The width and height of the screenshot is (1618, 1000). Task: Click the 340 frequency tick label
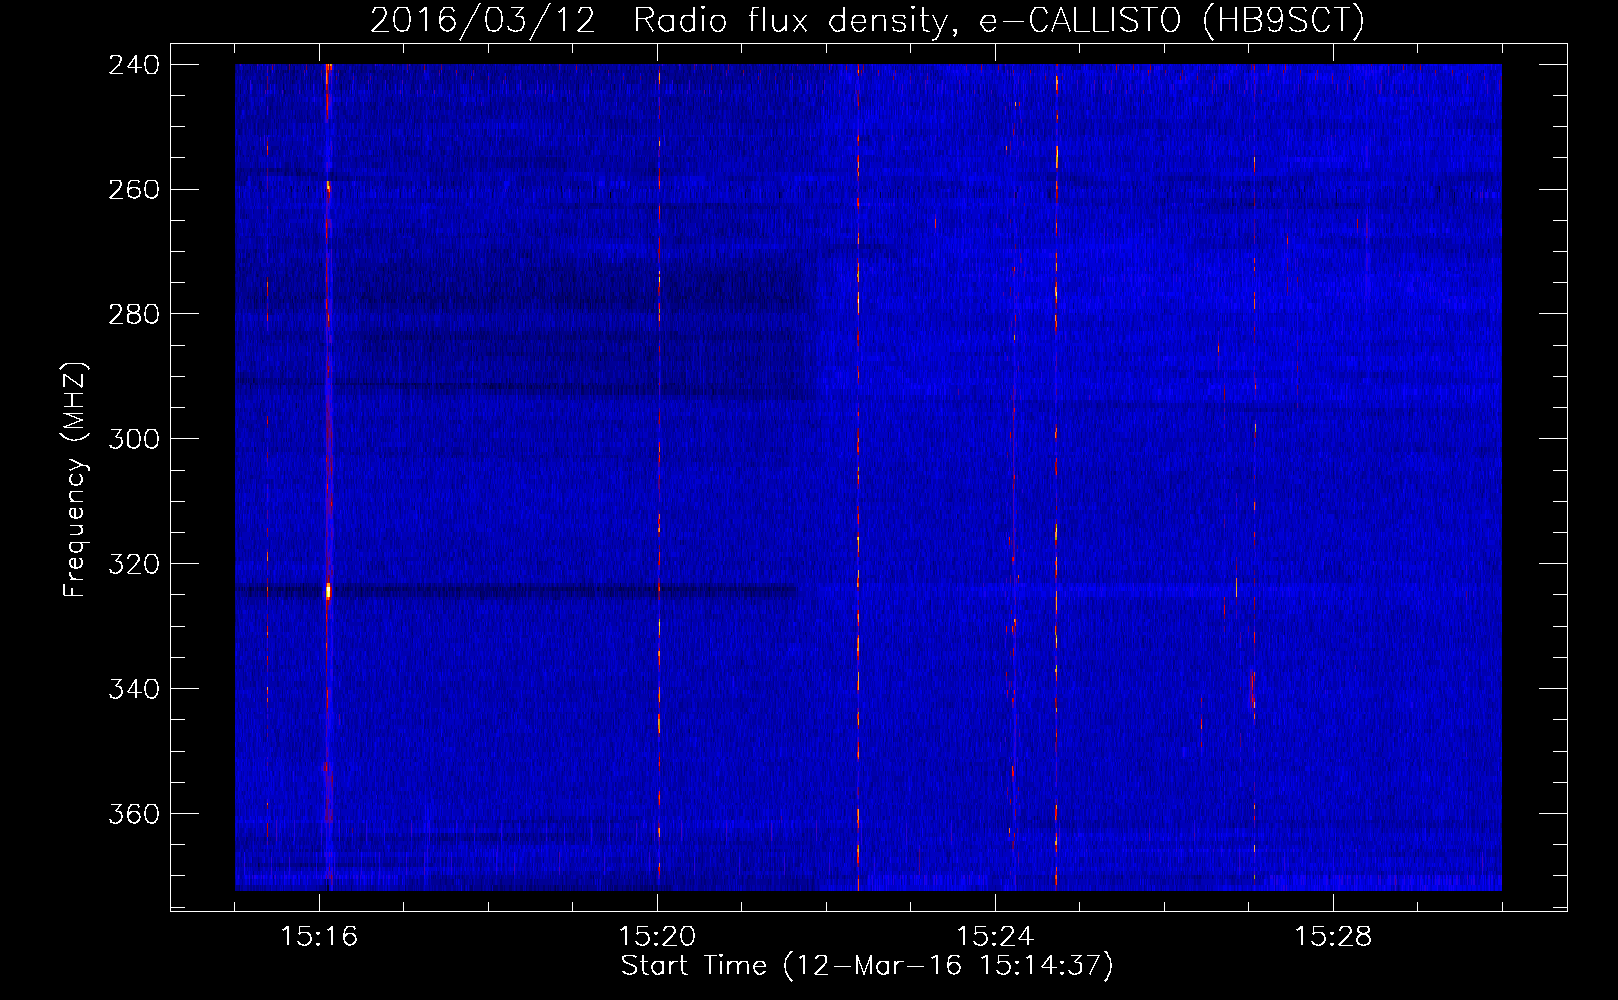tap(133, 689)
